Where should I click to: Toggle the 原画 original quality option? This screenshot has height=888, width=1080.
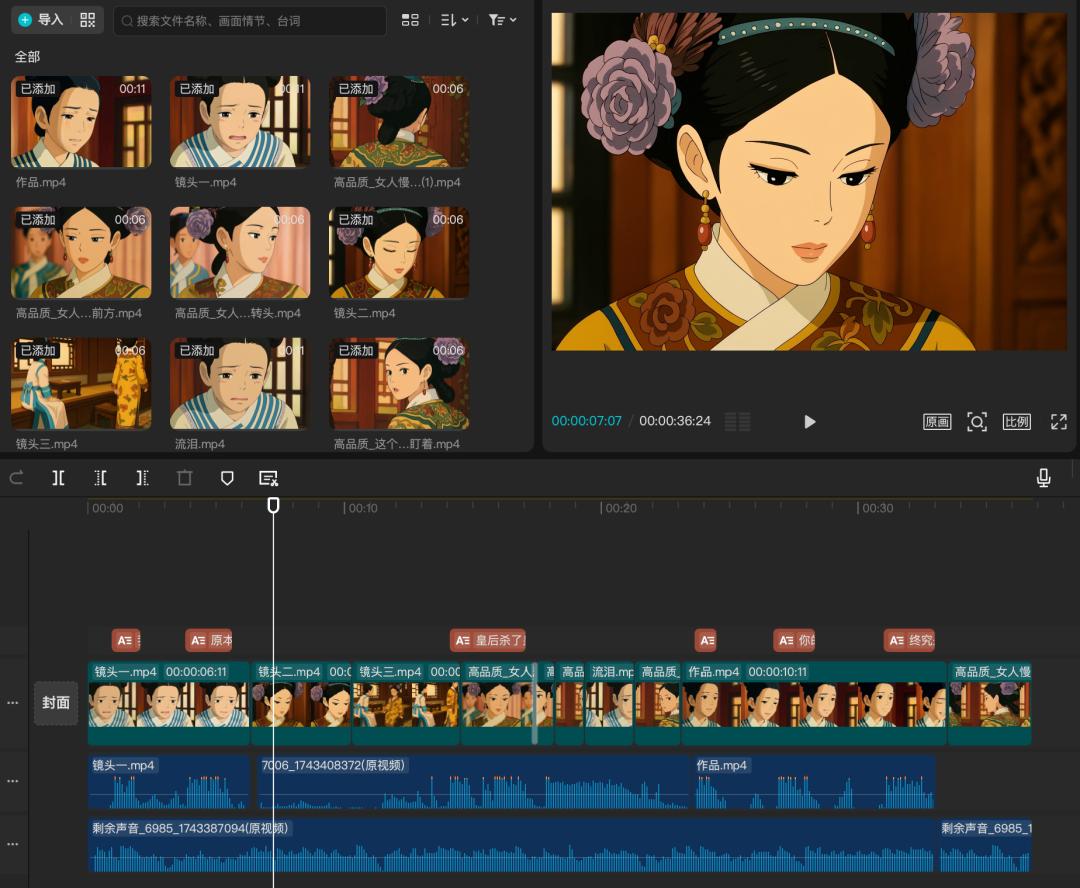(937, 422)
